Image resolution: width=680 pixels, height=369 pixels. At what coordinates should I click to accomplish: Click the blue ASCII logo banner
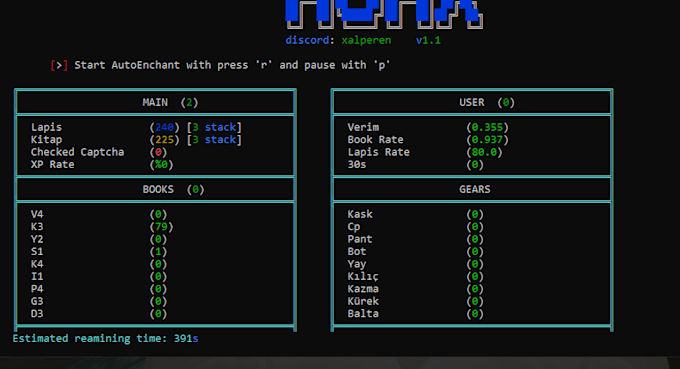tap(384, 14)
